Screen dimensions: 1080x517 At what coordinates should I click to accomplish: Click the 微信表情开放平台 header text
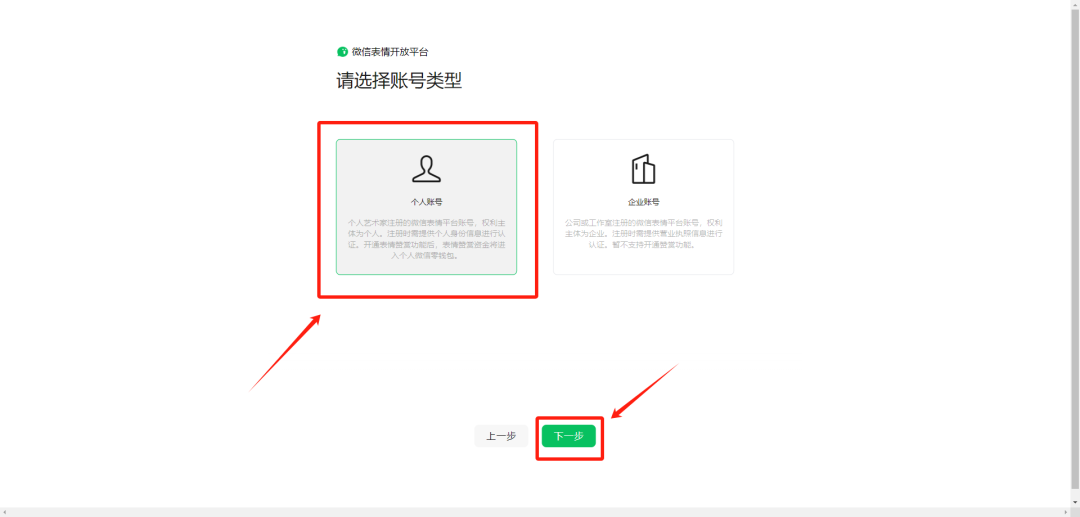click(390, 52)
